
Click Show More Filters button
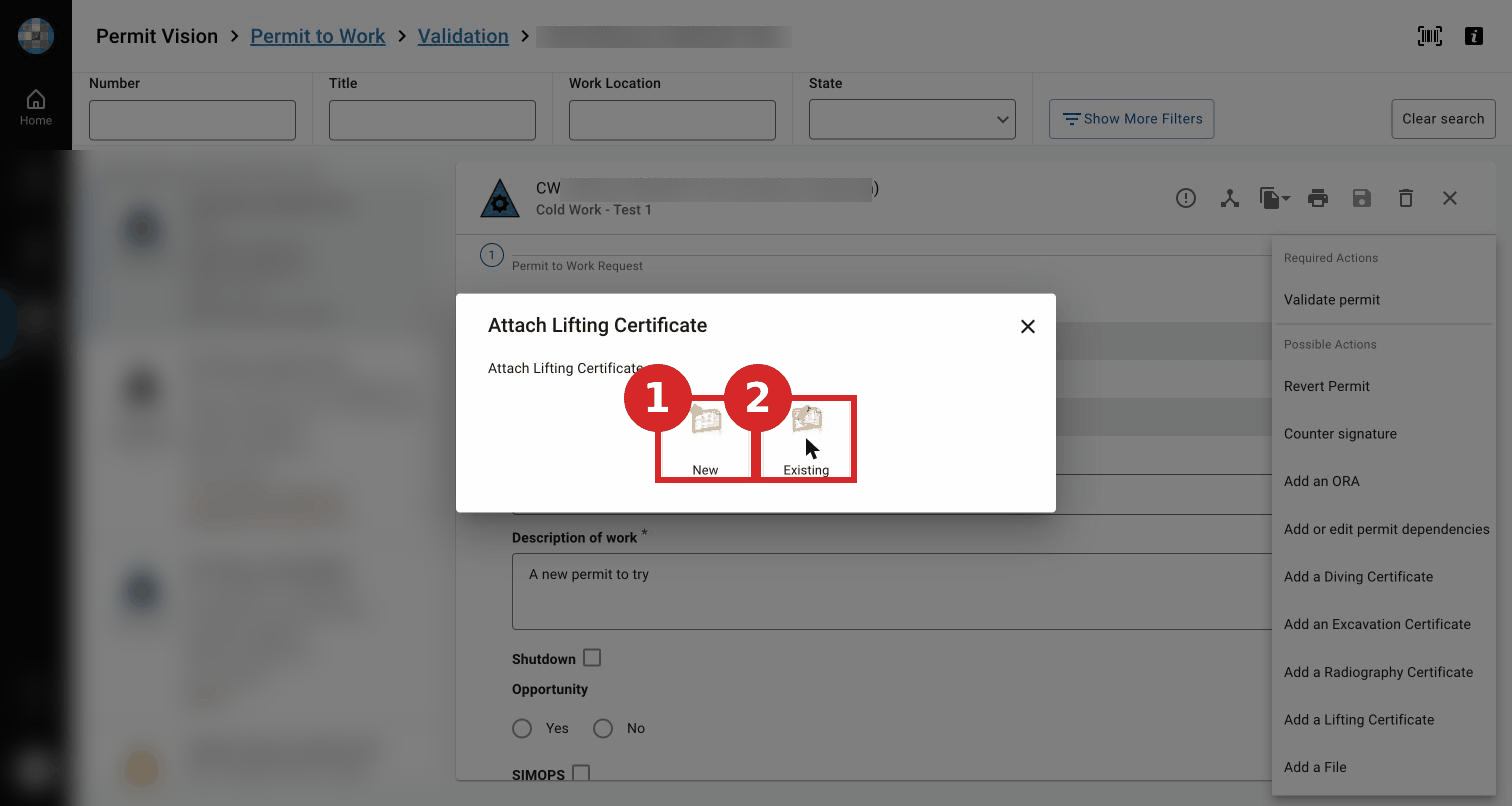click(x=1132, y=118)
